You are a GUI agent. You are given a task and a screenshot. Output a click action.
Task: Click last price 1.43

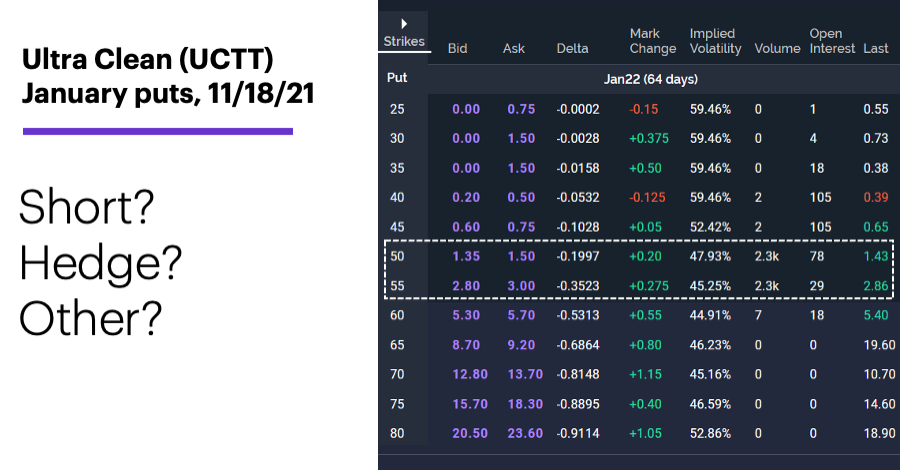(x=876, y=256)
